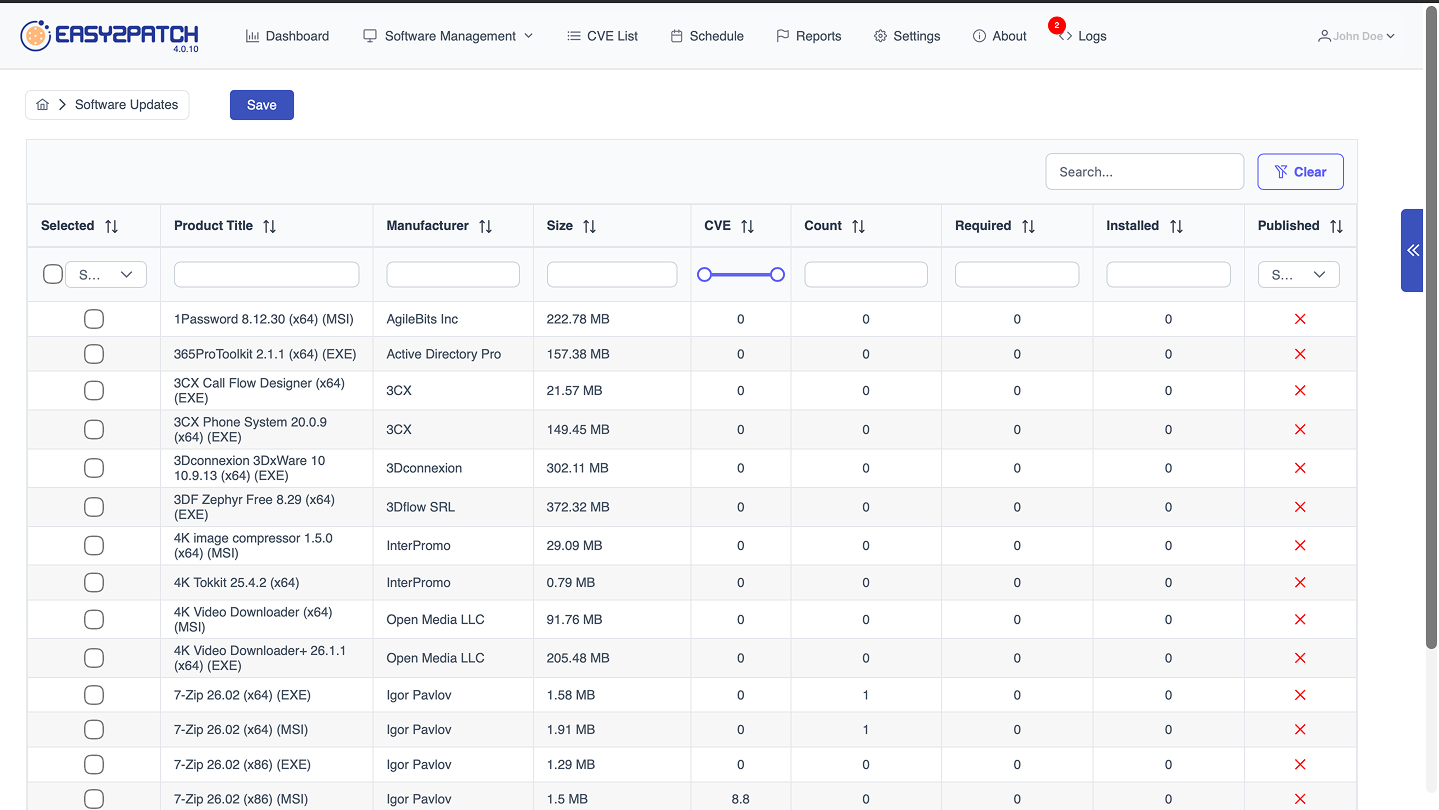Select the 4K Tokkit 25.4.2 checkbox
1439x810 pixels.
[x=94, y=582]
